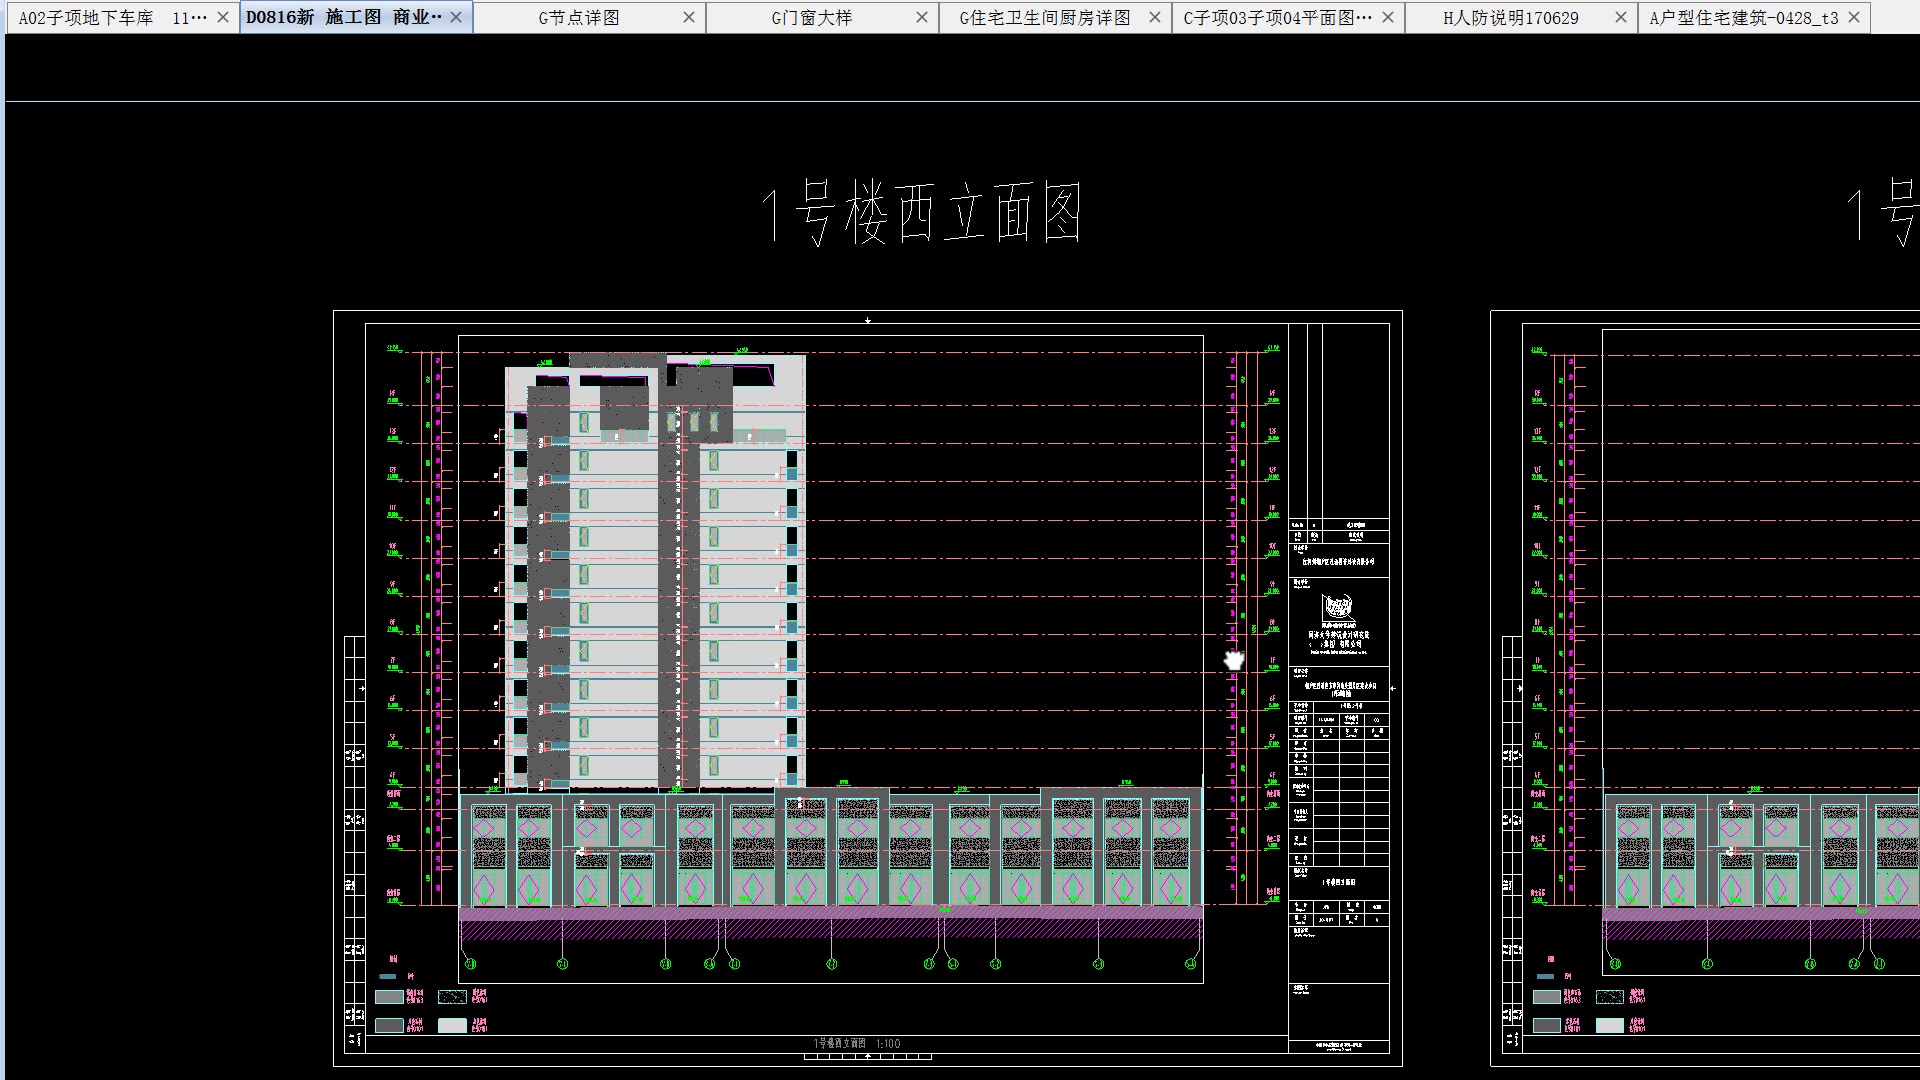Select the 1号楼西立面图 large title text
Viewport: 1920px width, 1080px height.
tap(921, 214)
